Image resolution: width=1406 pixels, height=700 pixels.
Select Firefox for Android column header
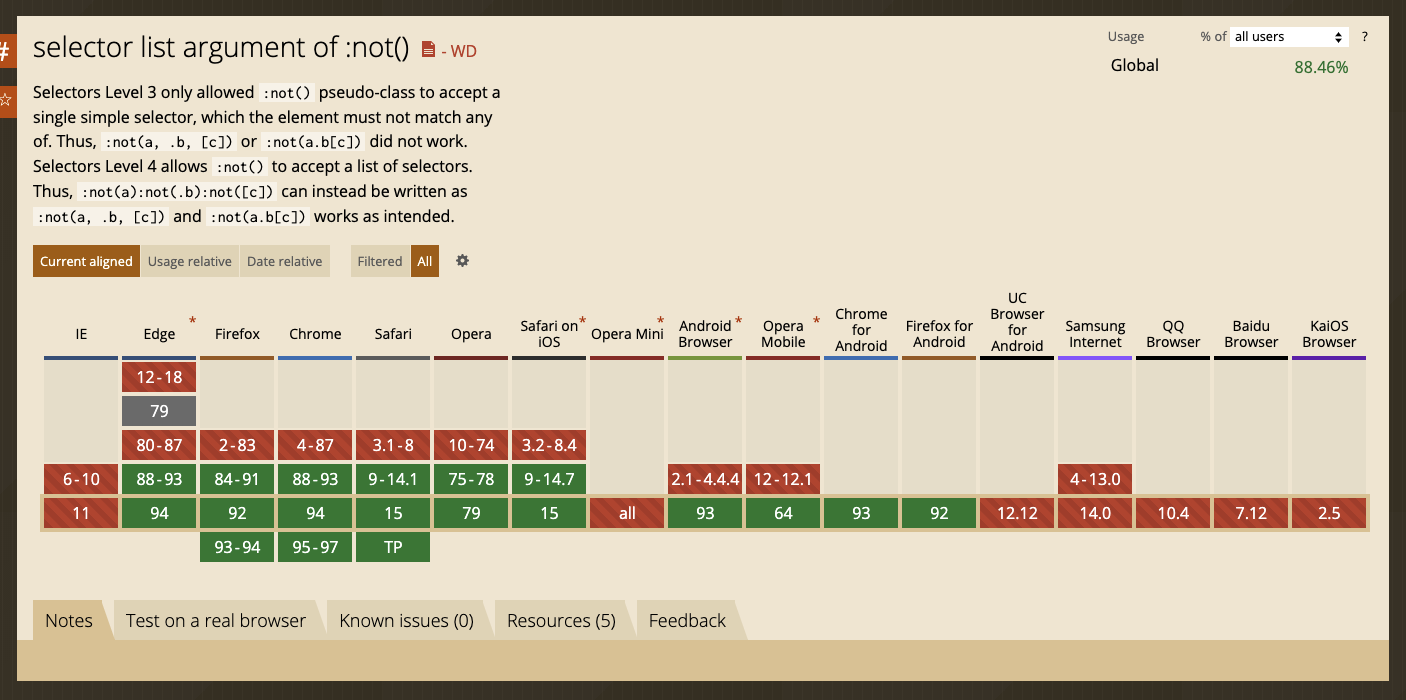click(x=939, y=334)
